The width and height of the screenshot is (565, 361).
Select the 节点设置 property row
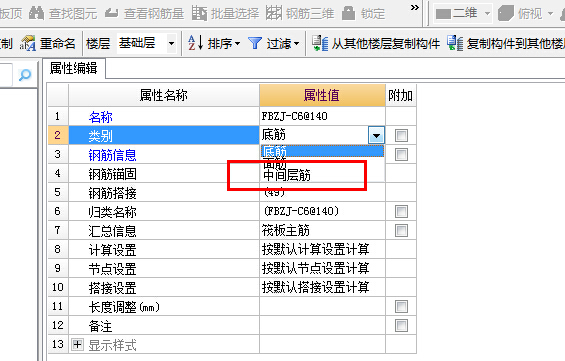164,268
